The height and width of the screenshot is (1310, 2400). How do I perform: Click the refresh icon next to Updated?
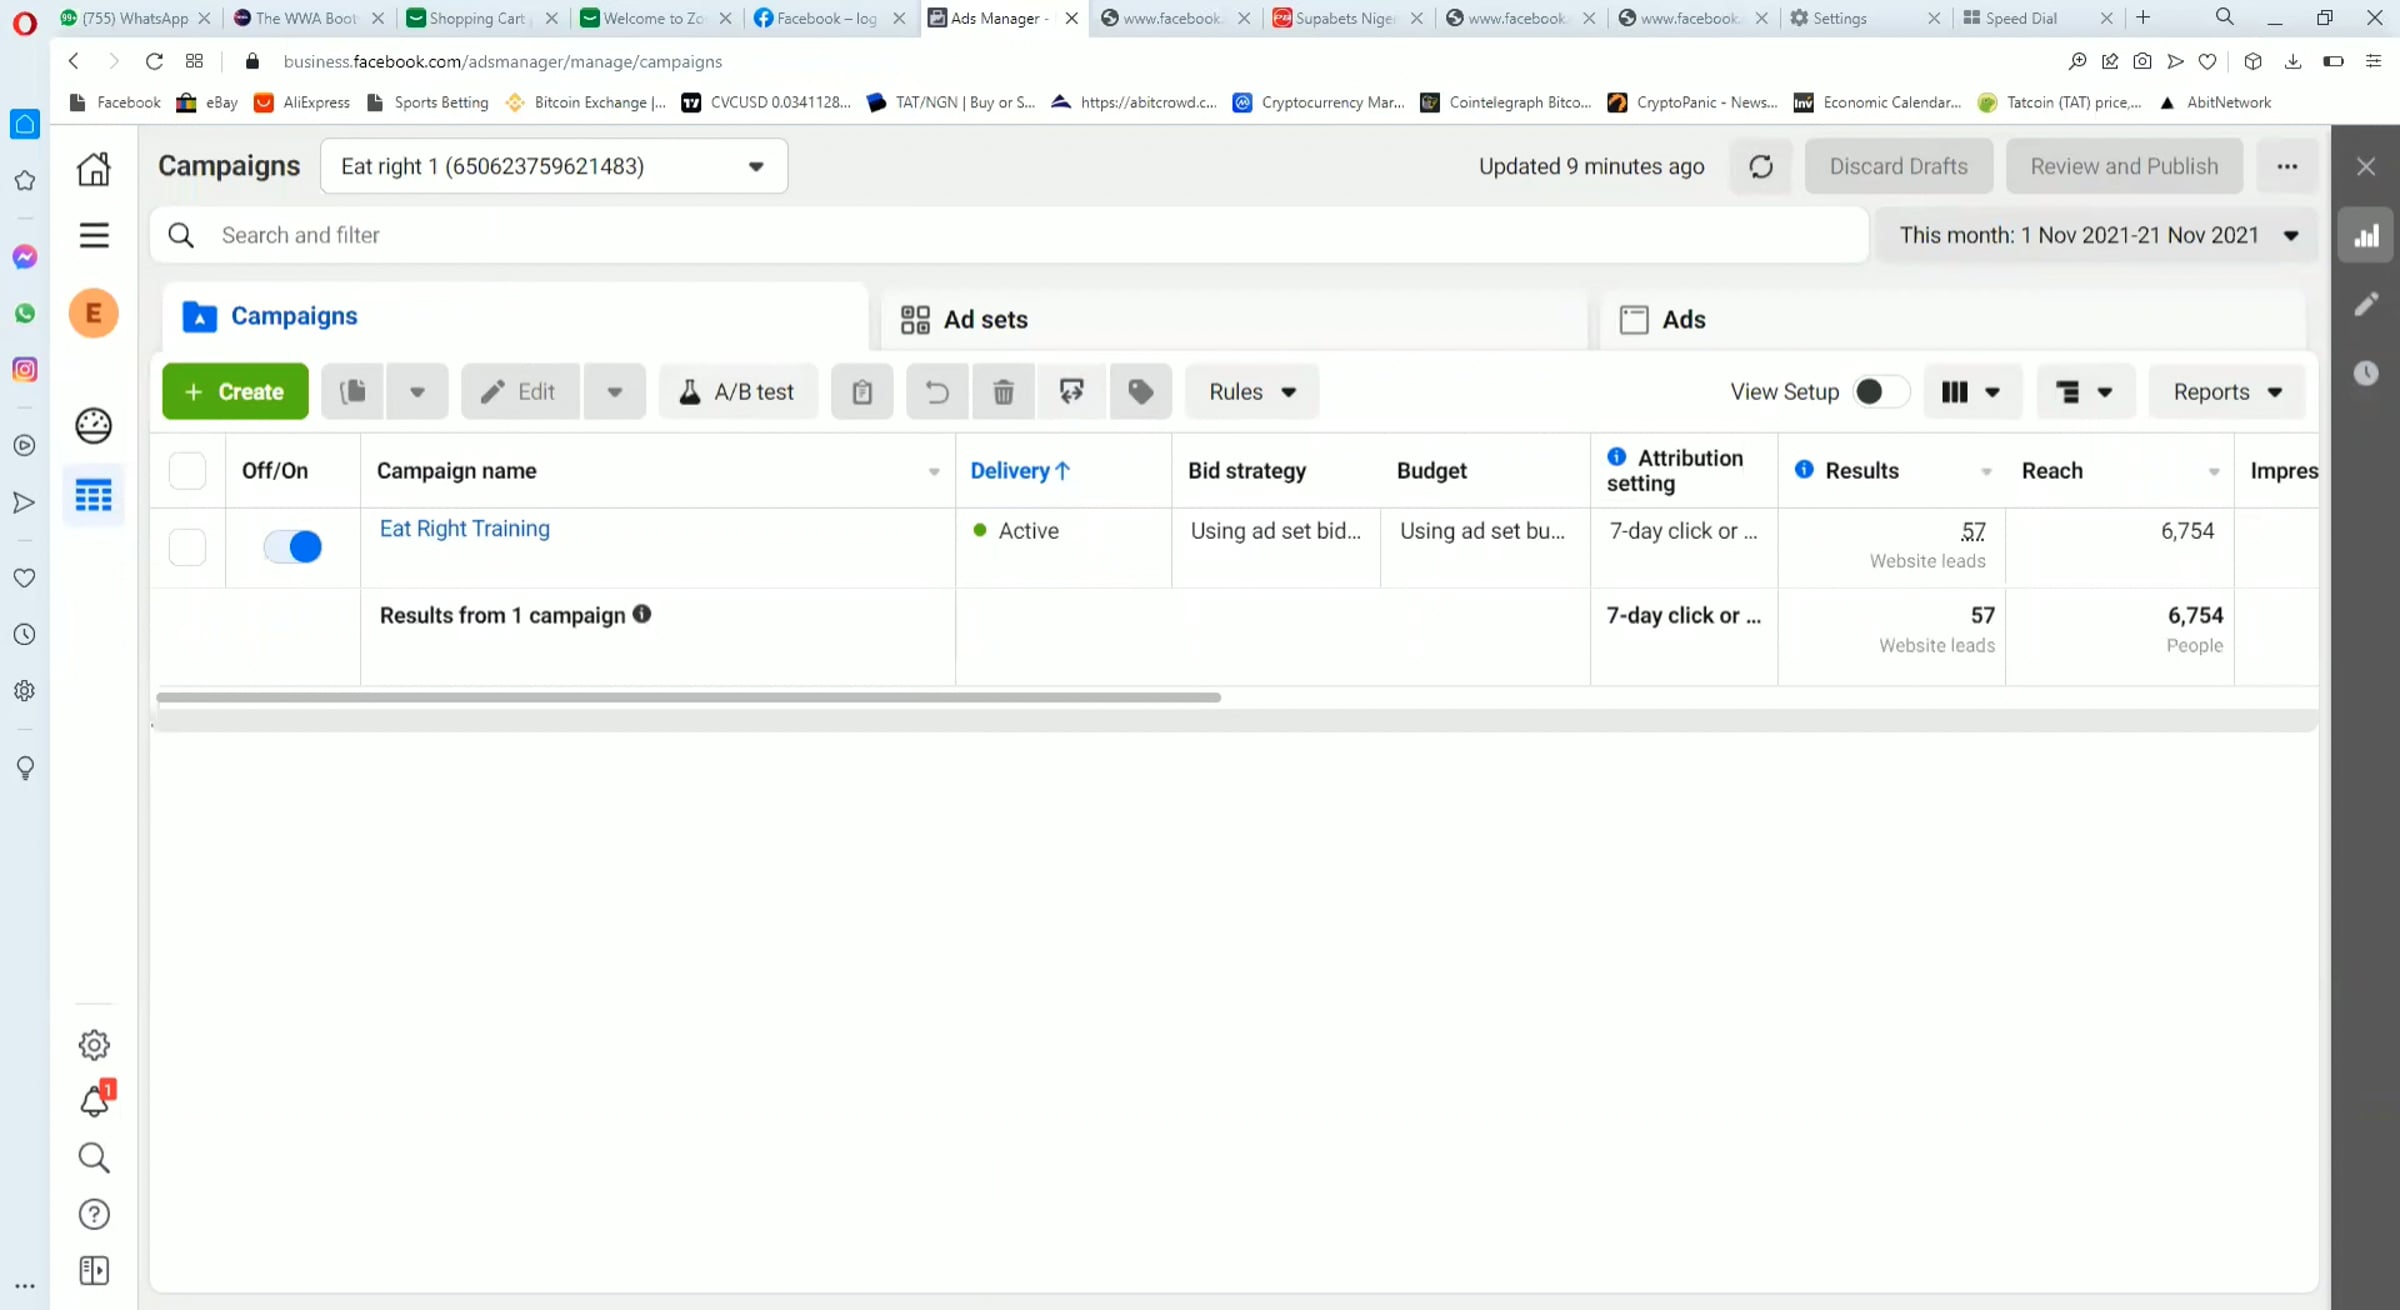coord(1761,166)
